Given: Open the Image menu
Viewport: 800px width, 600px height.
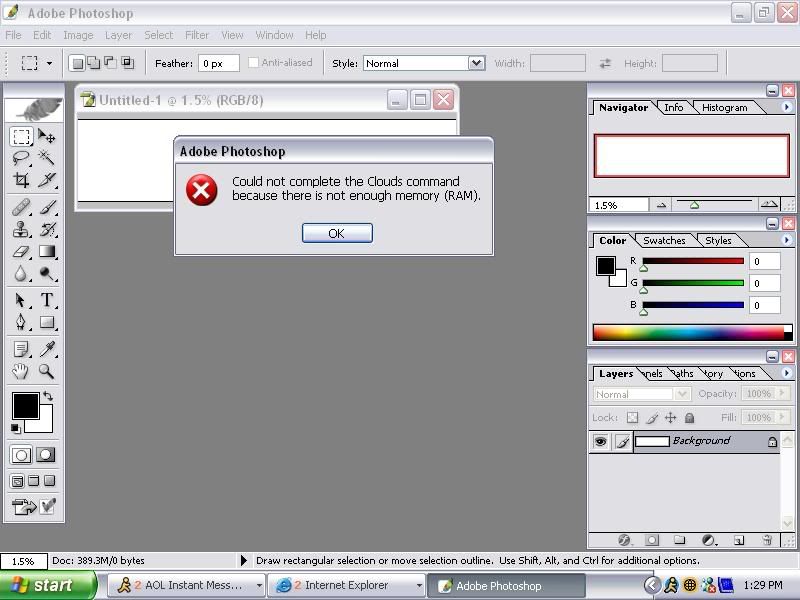Looking at the screenshot, I should tap(78, 35).
